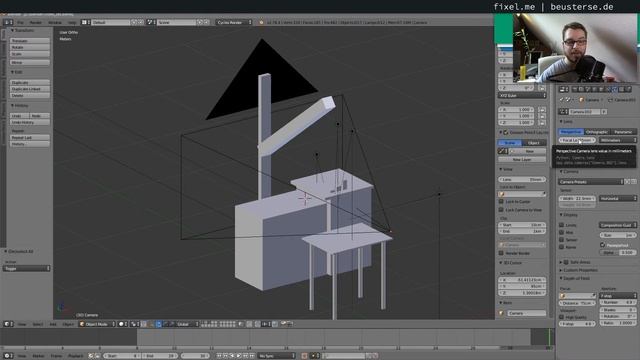
Task: Open the XYZ Euler rotation mode dropdown
Action: 522,96
